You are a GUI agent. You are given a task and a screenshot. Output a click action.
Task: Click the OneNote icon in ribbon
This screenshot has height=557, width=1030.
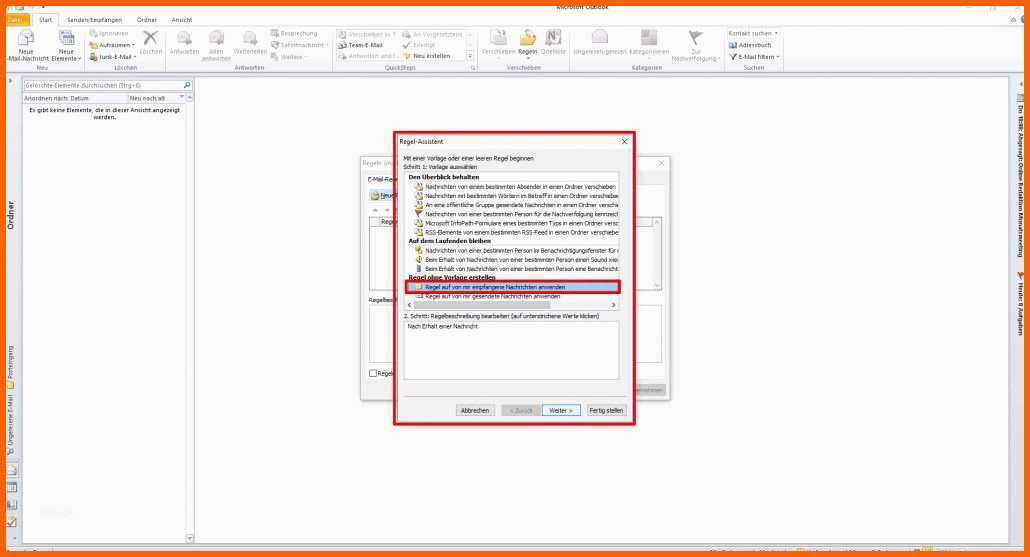(x=553, y=39)
